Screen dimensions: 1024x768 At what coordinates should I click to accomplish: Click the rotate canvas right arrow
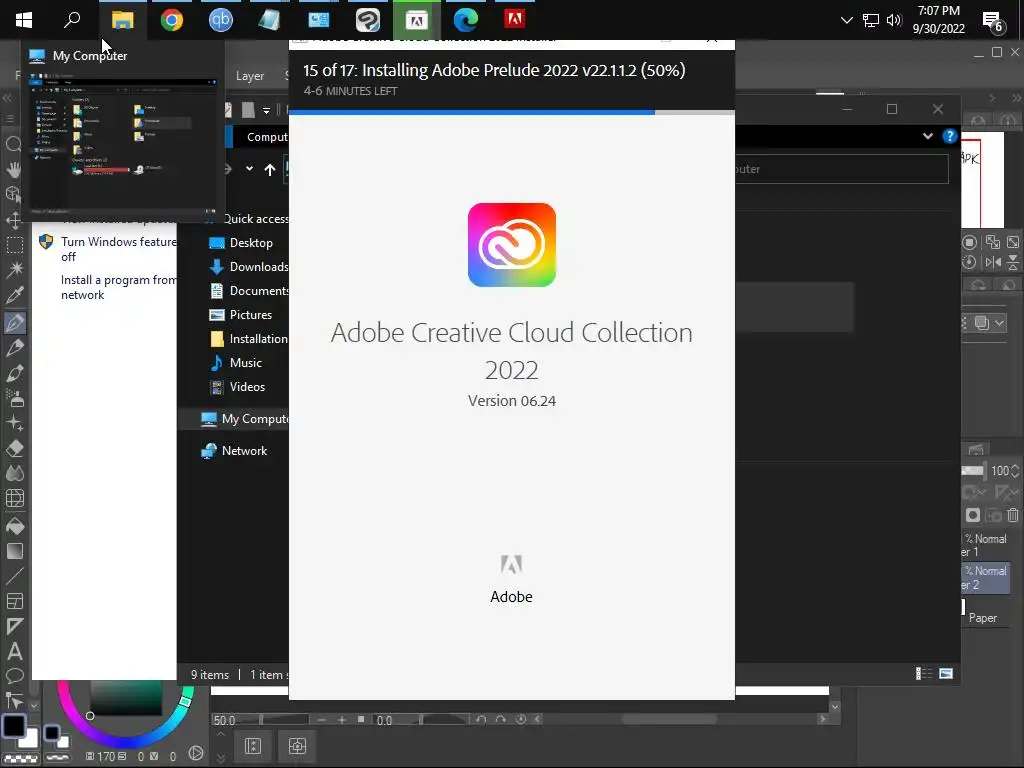[x=501, y=720]
